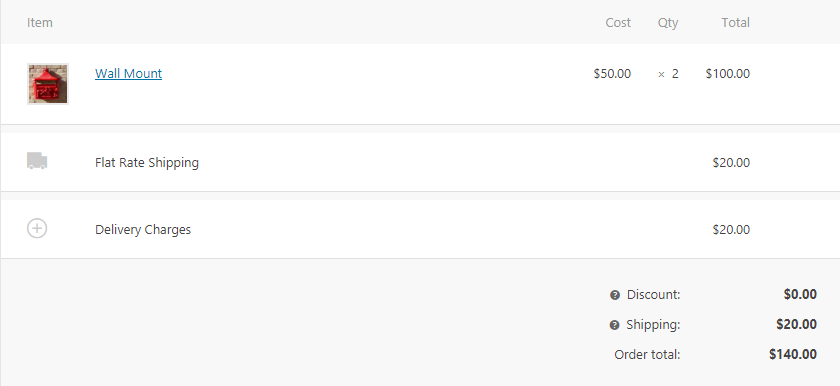This screenshot has height=386, width=840.
Task: Click the Total column header
Action: click(x=736, y=22)
